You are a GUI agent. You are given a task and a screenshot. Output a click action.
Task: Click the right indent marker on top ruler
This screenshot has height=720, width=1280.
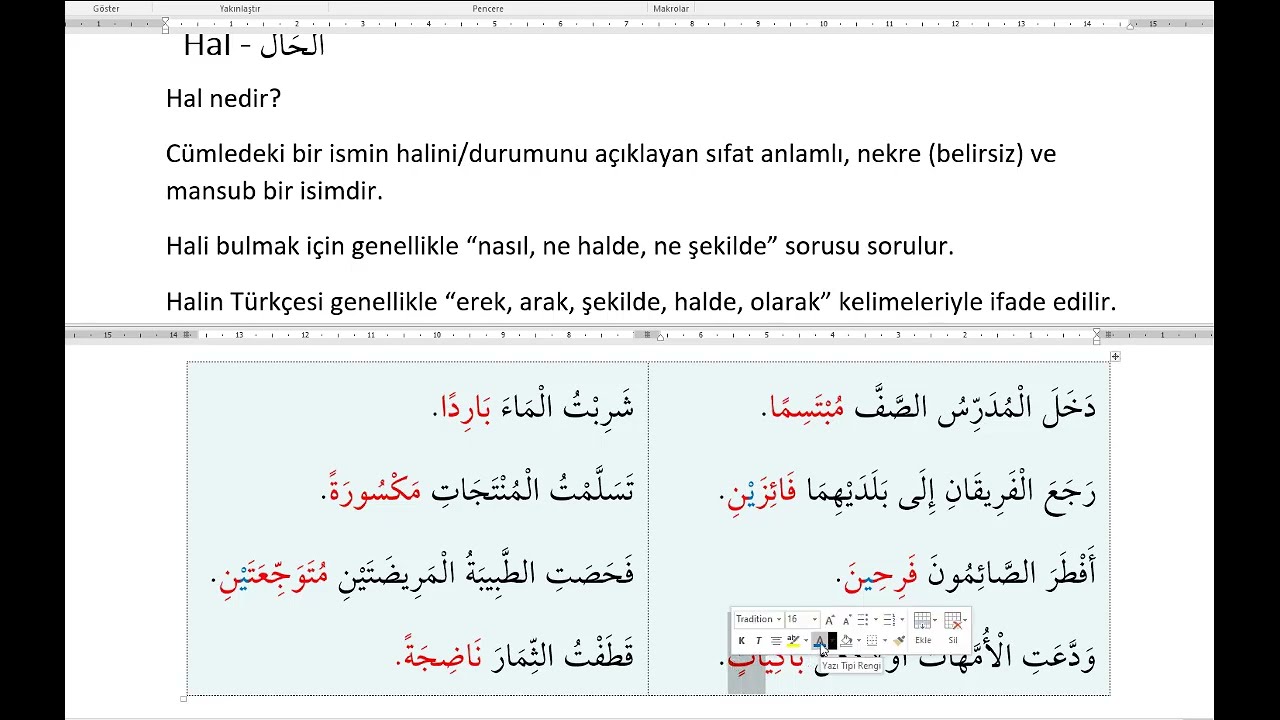1131,25
